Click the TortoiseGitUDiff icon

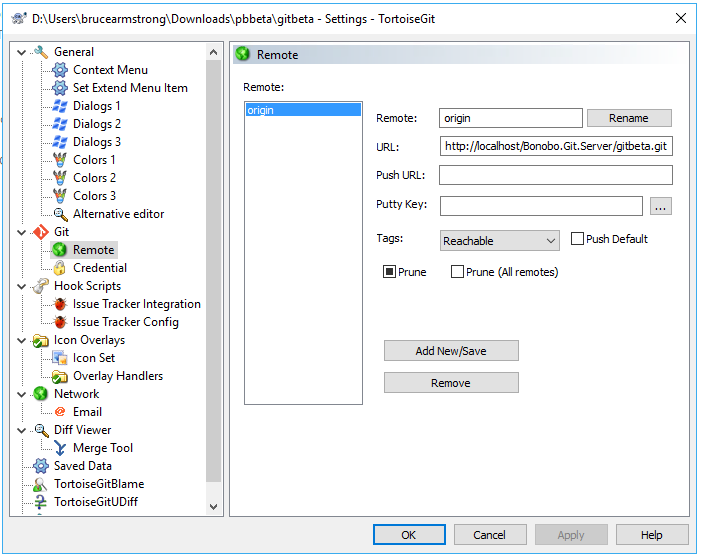(41, 502)
